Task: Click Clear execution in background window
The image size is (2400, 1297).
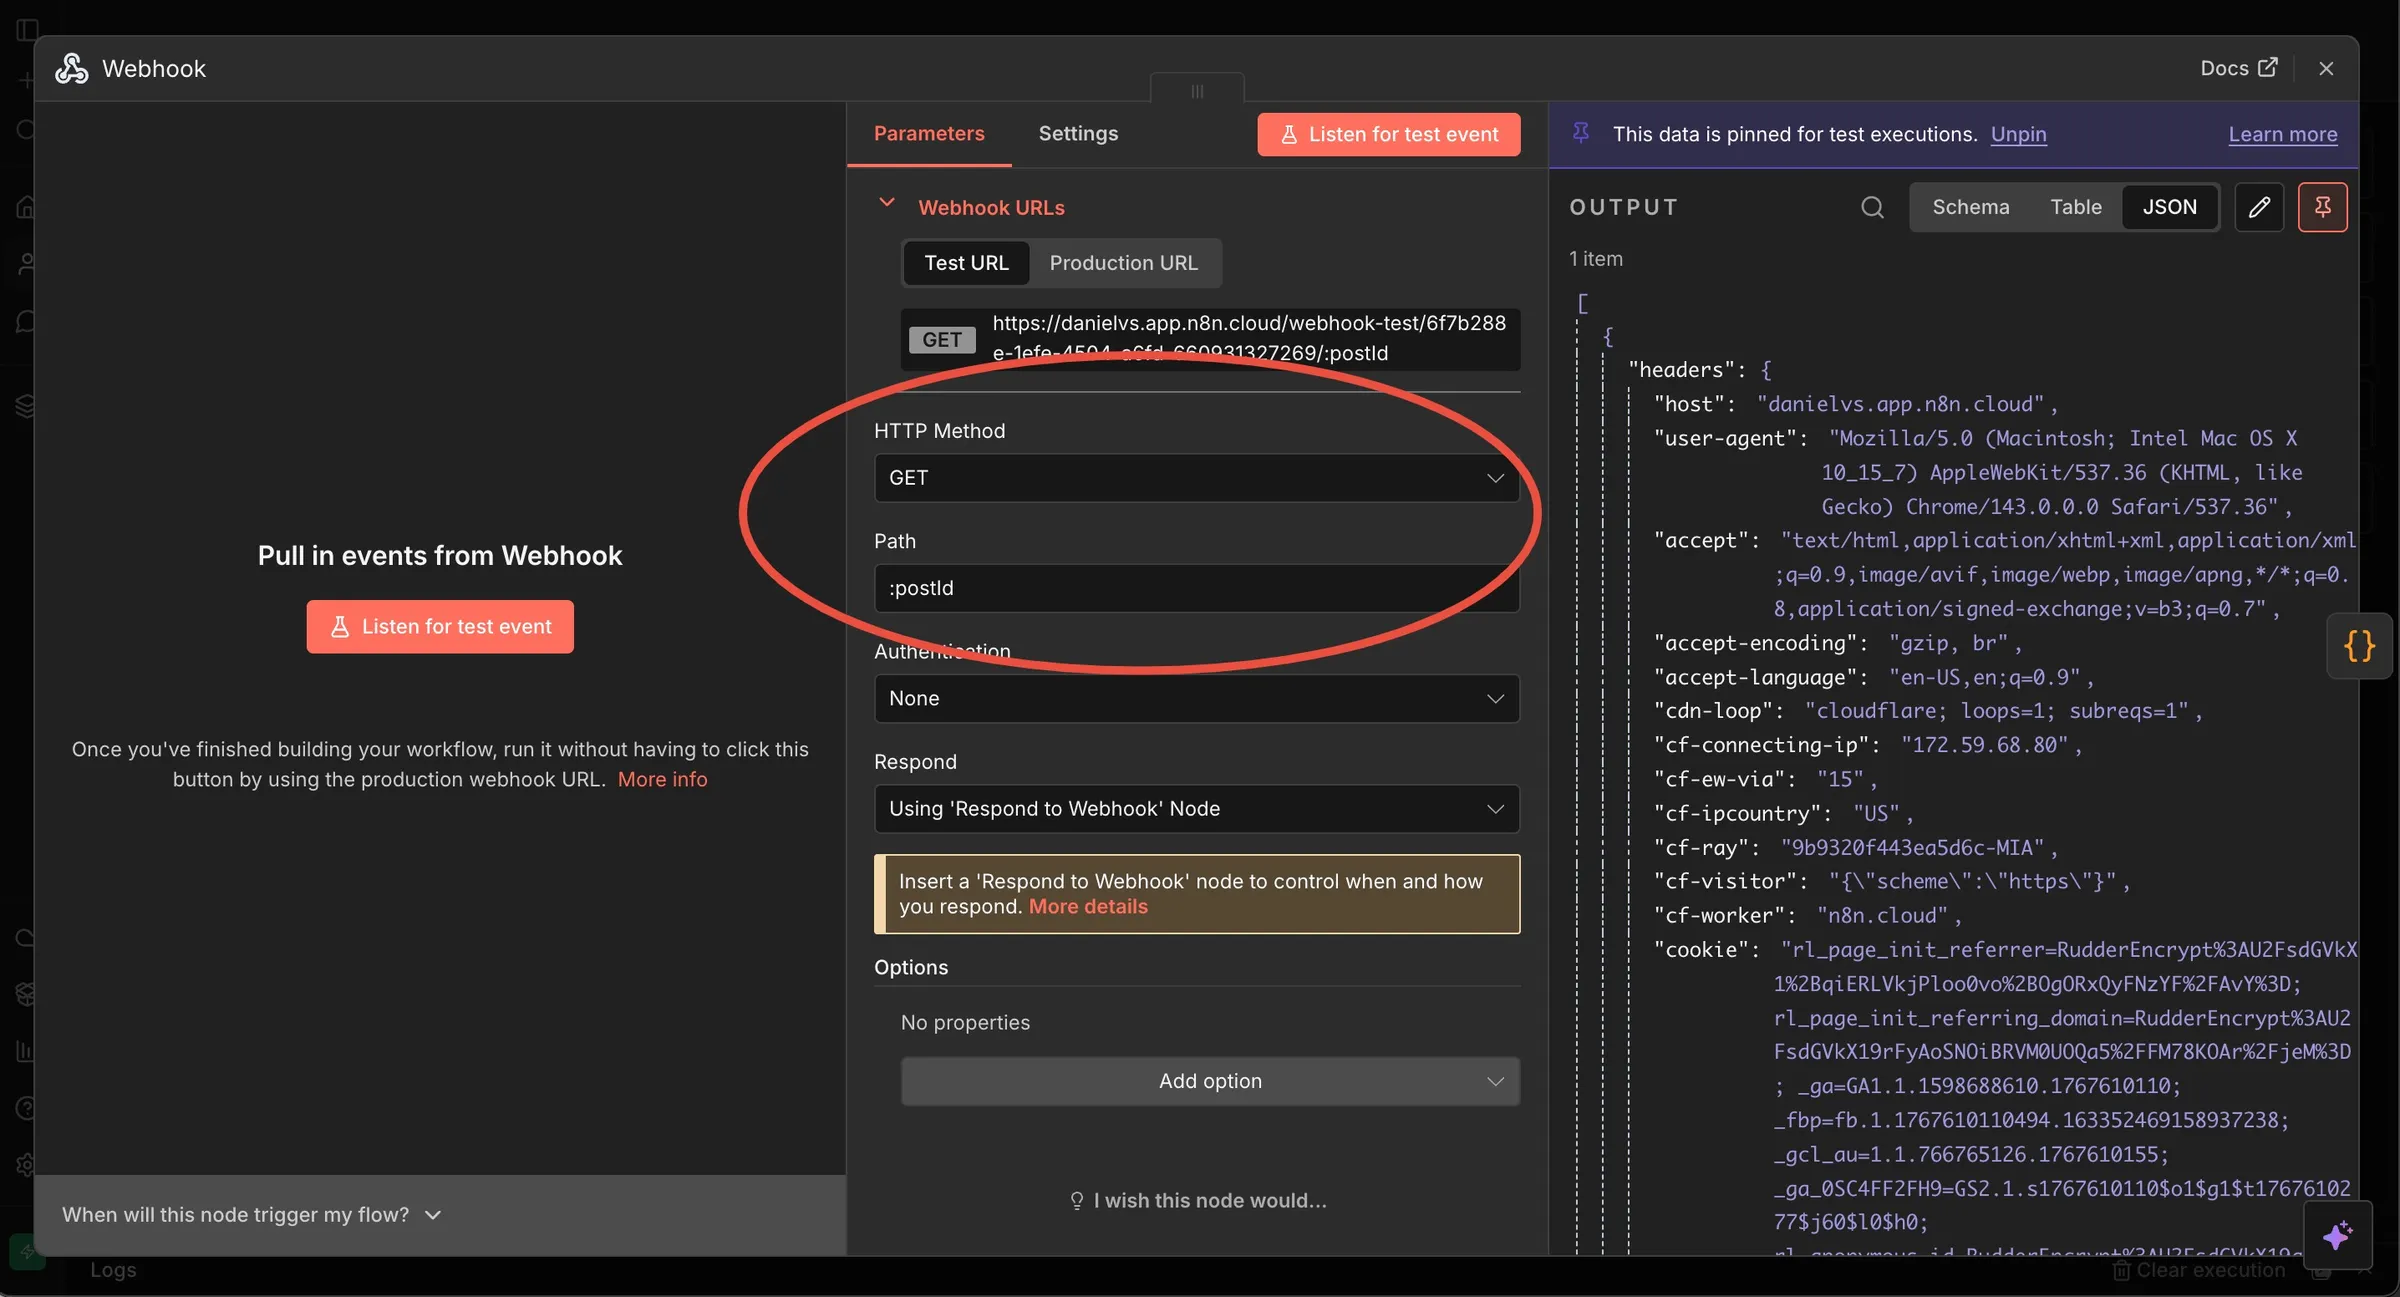Action: (2199, 1270)
